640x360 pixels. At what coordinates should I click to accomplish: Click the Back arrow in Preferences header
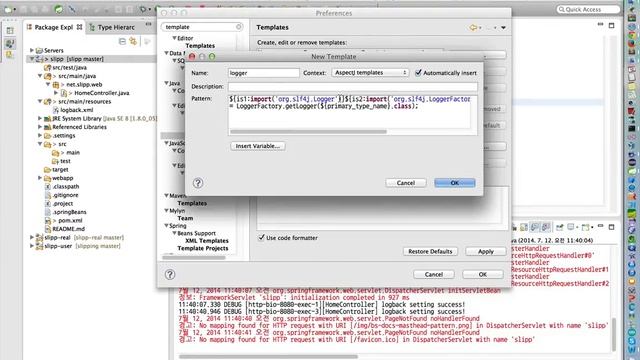473,27
